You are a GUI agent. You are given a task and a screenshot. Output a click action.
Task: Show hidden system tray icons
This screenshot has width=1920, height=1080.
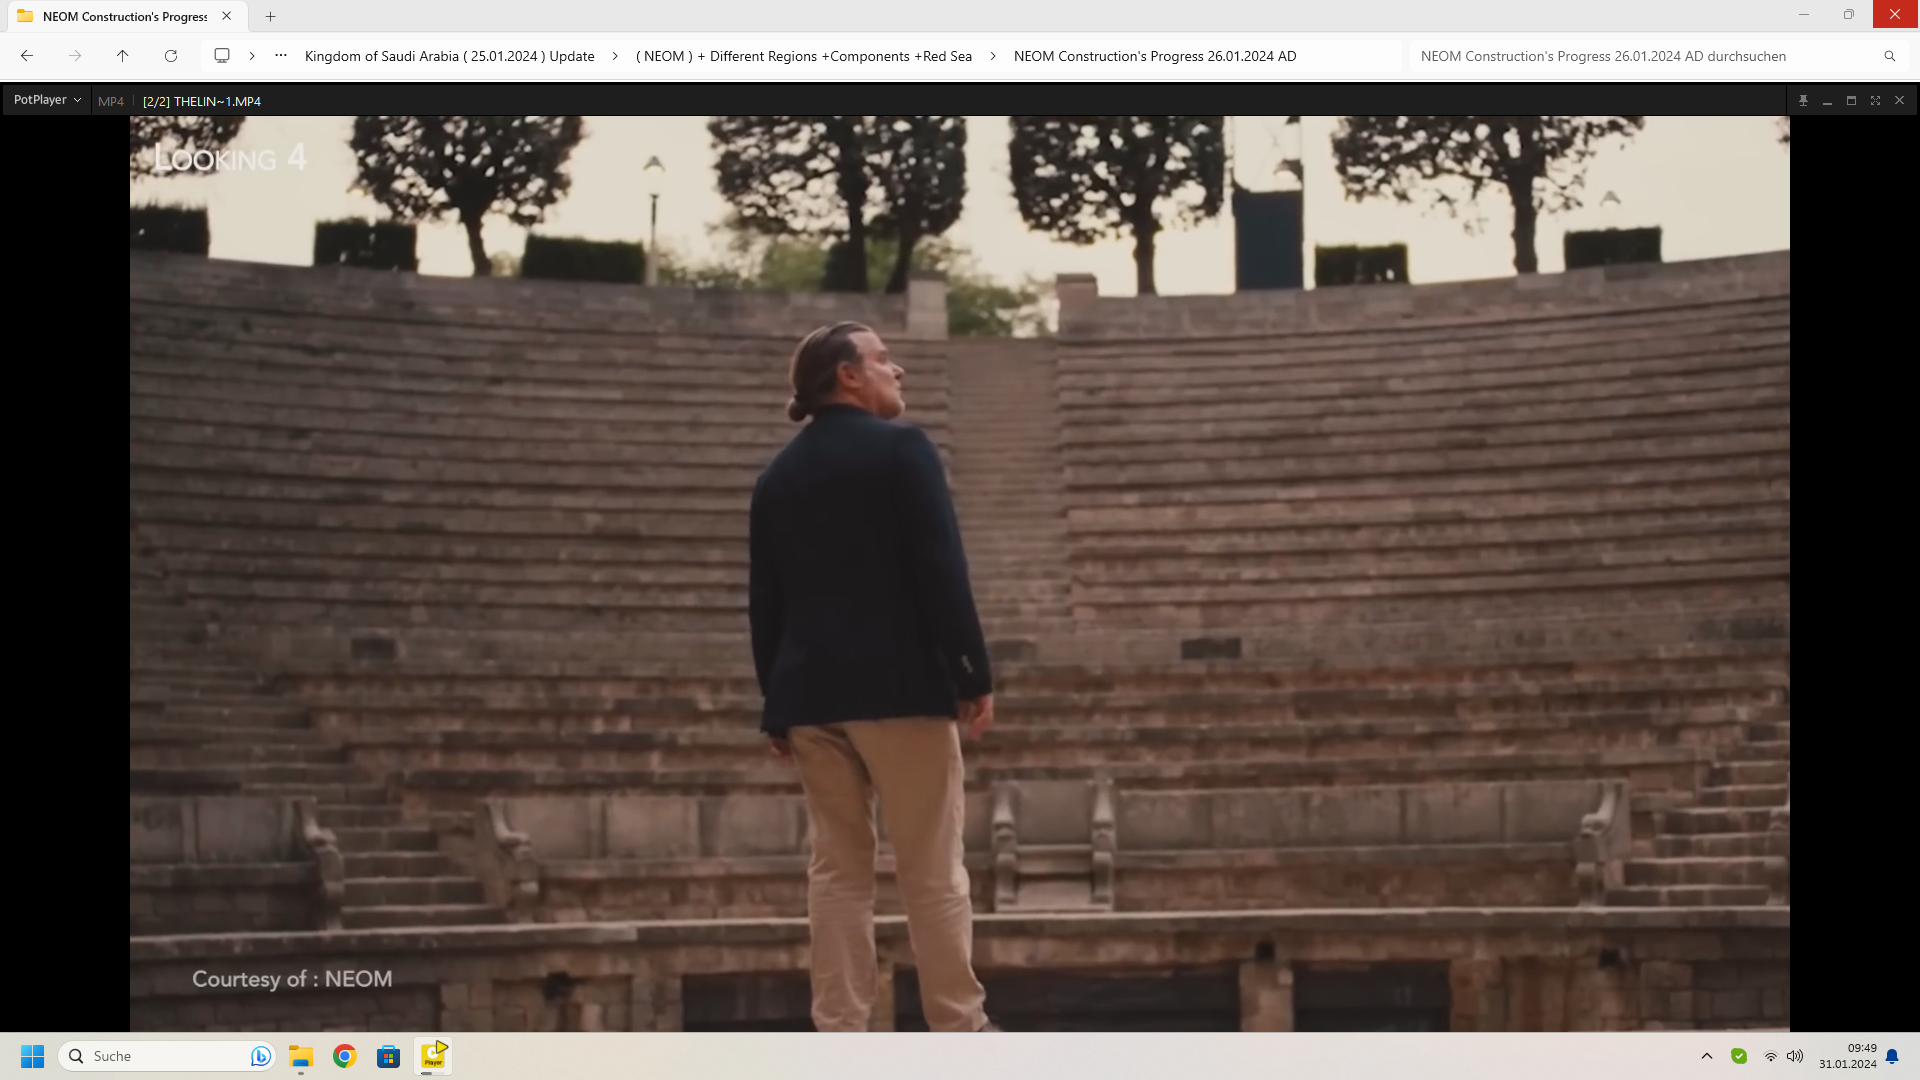1707,1056
